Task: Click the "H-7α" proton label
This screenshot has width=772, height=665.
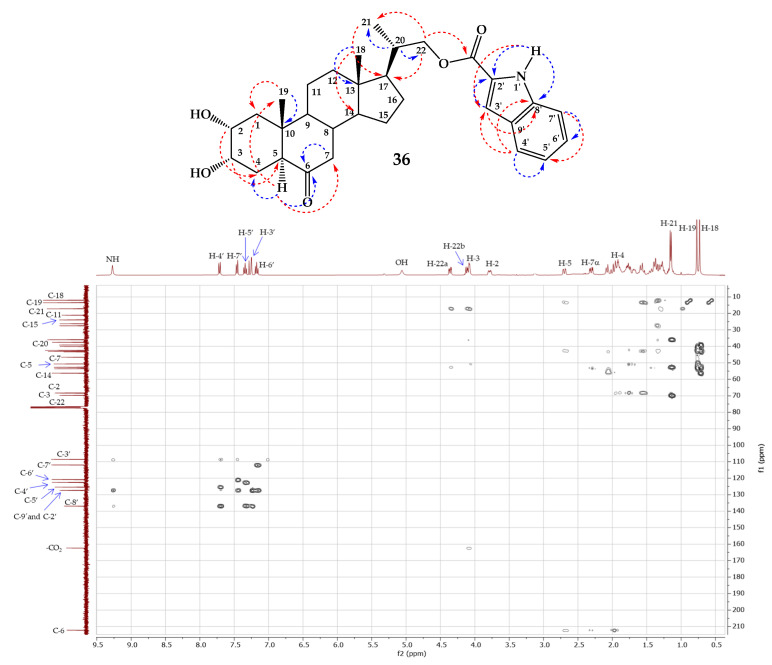Action: (x=590, y=263)
